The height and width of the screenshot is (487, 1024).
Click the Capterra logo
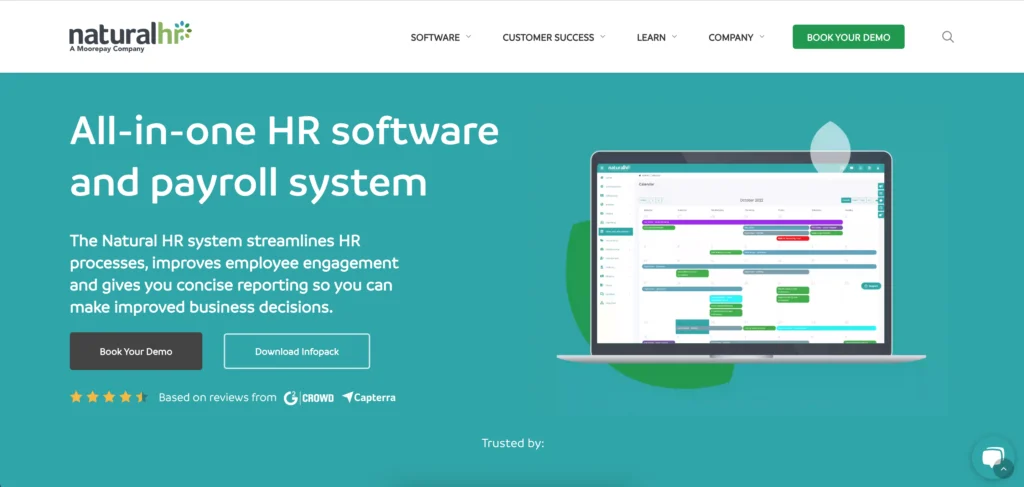(368, 397)
